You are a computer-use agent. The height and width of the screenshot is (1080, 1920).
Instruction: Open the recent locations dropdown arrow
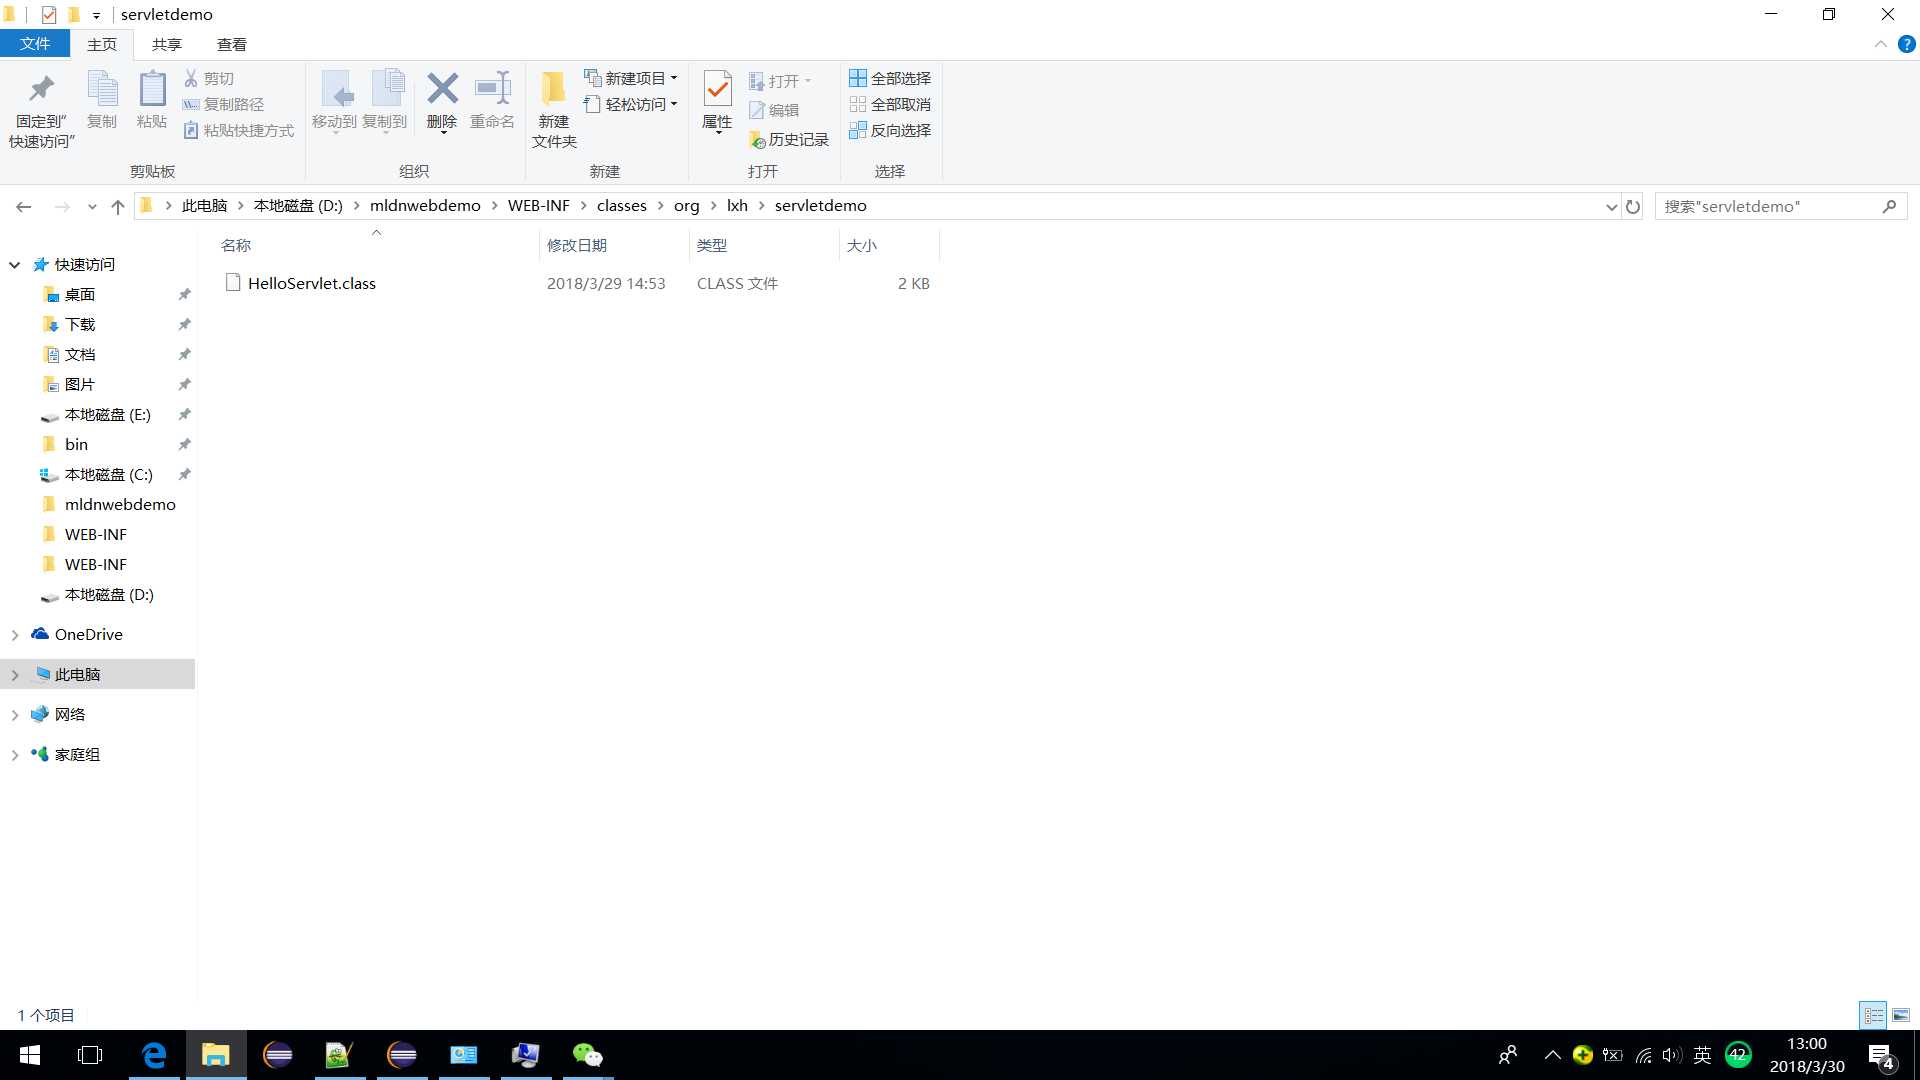click(x=92, y=206)
